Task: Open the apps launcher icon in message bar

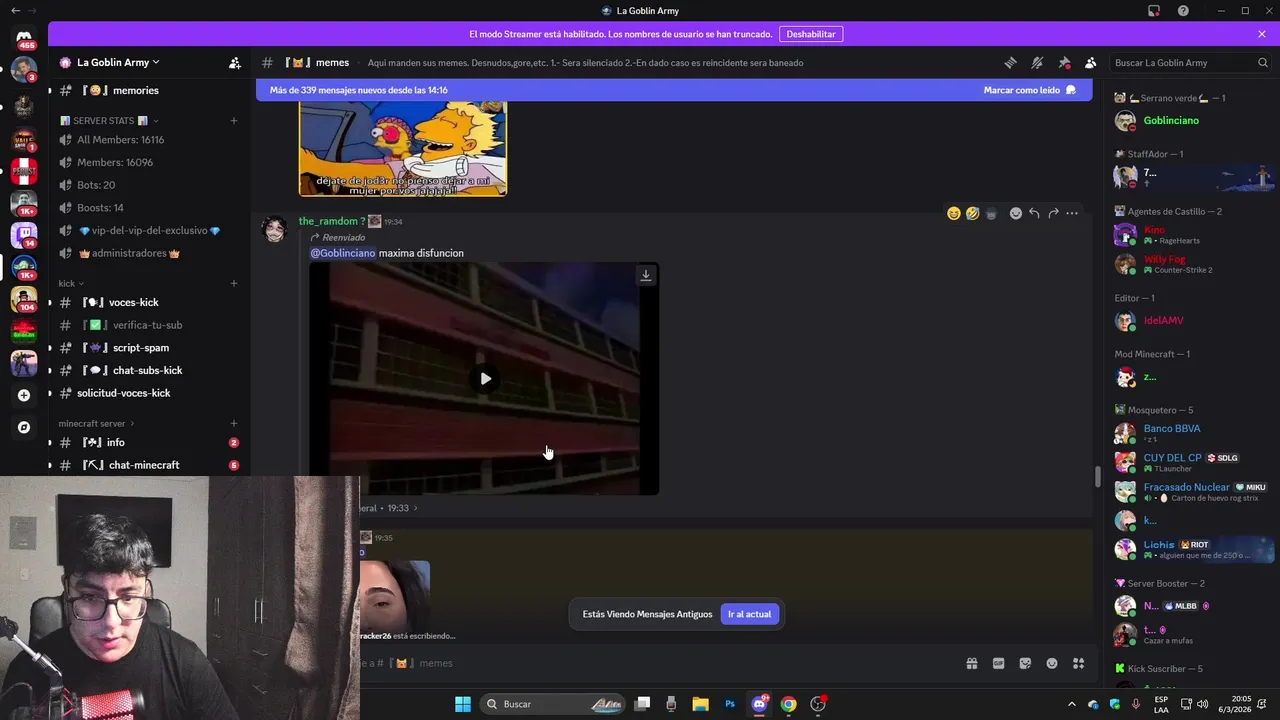Action: click(1078, 663)
